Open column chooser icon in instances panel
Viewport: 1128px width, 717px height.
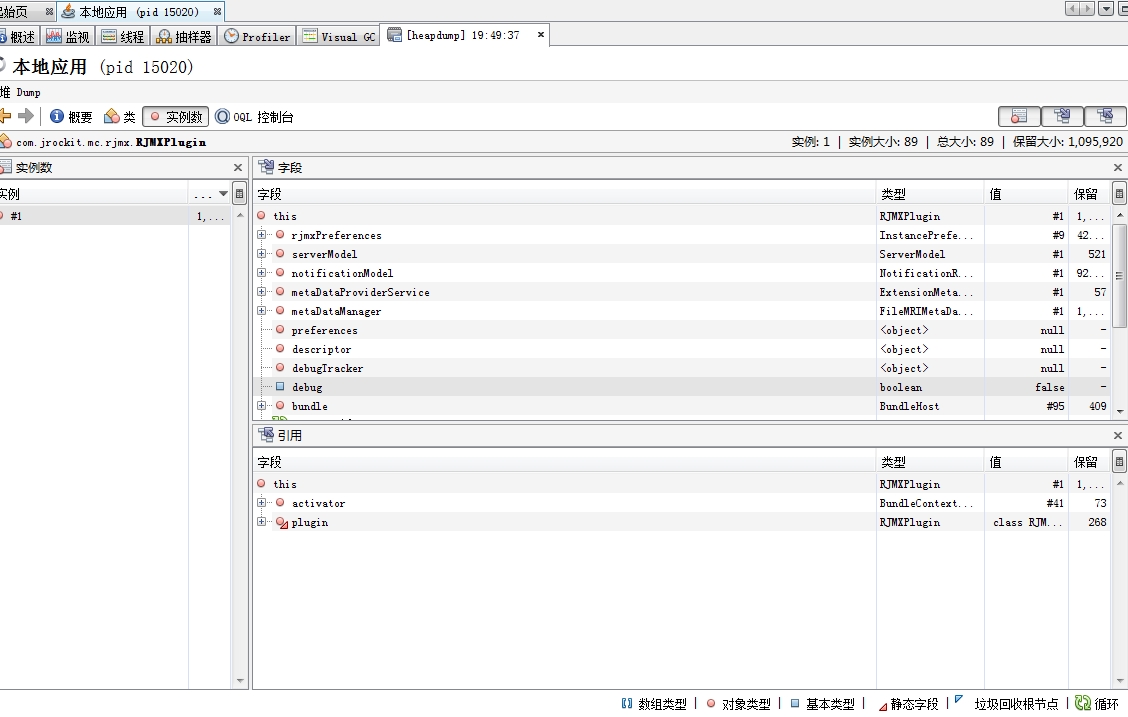(x=240, y=193)
